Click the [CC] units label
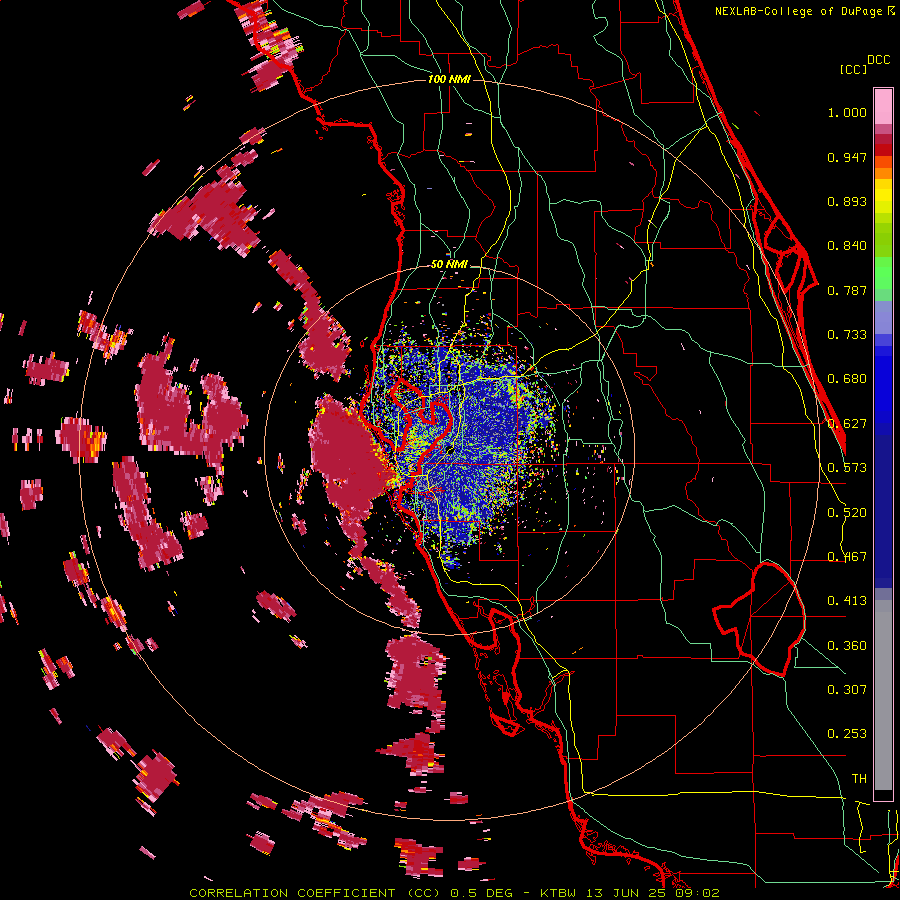The image size is (900, 900). tap(853, 69)
